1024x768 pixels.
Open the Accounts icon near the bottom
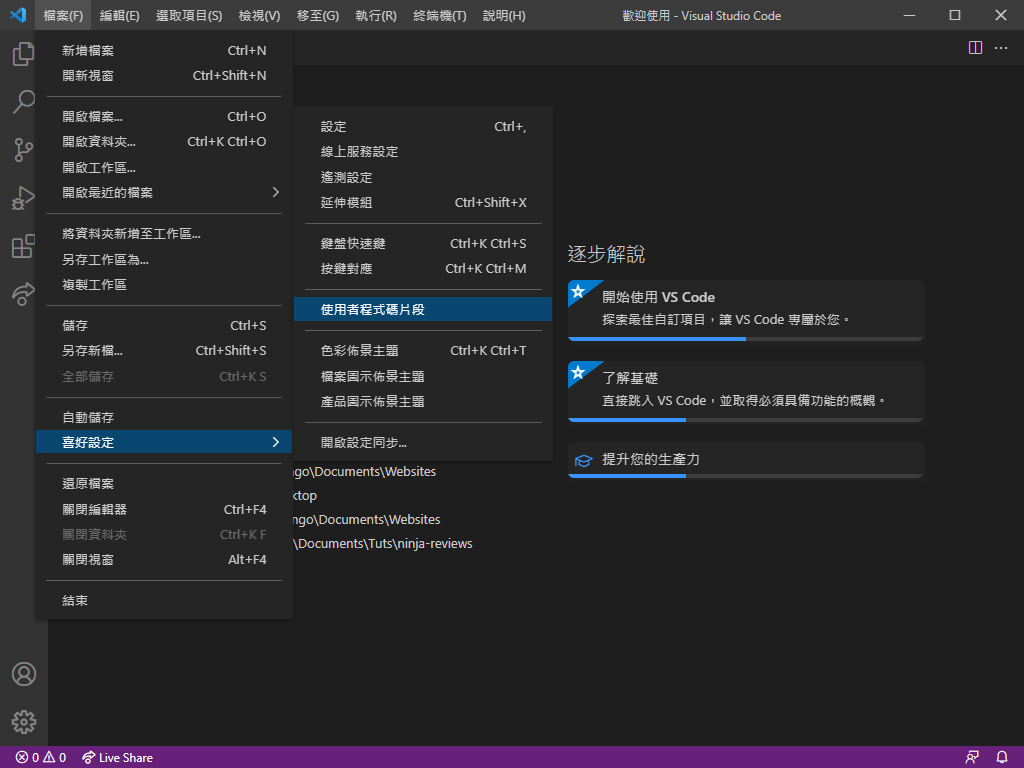[x=22, y=674]
